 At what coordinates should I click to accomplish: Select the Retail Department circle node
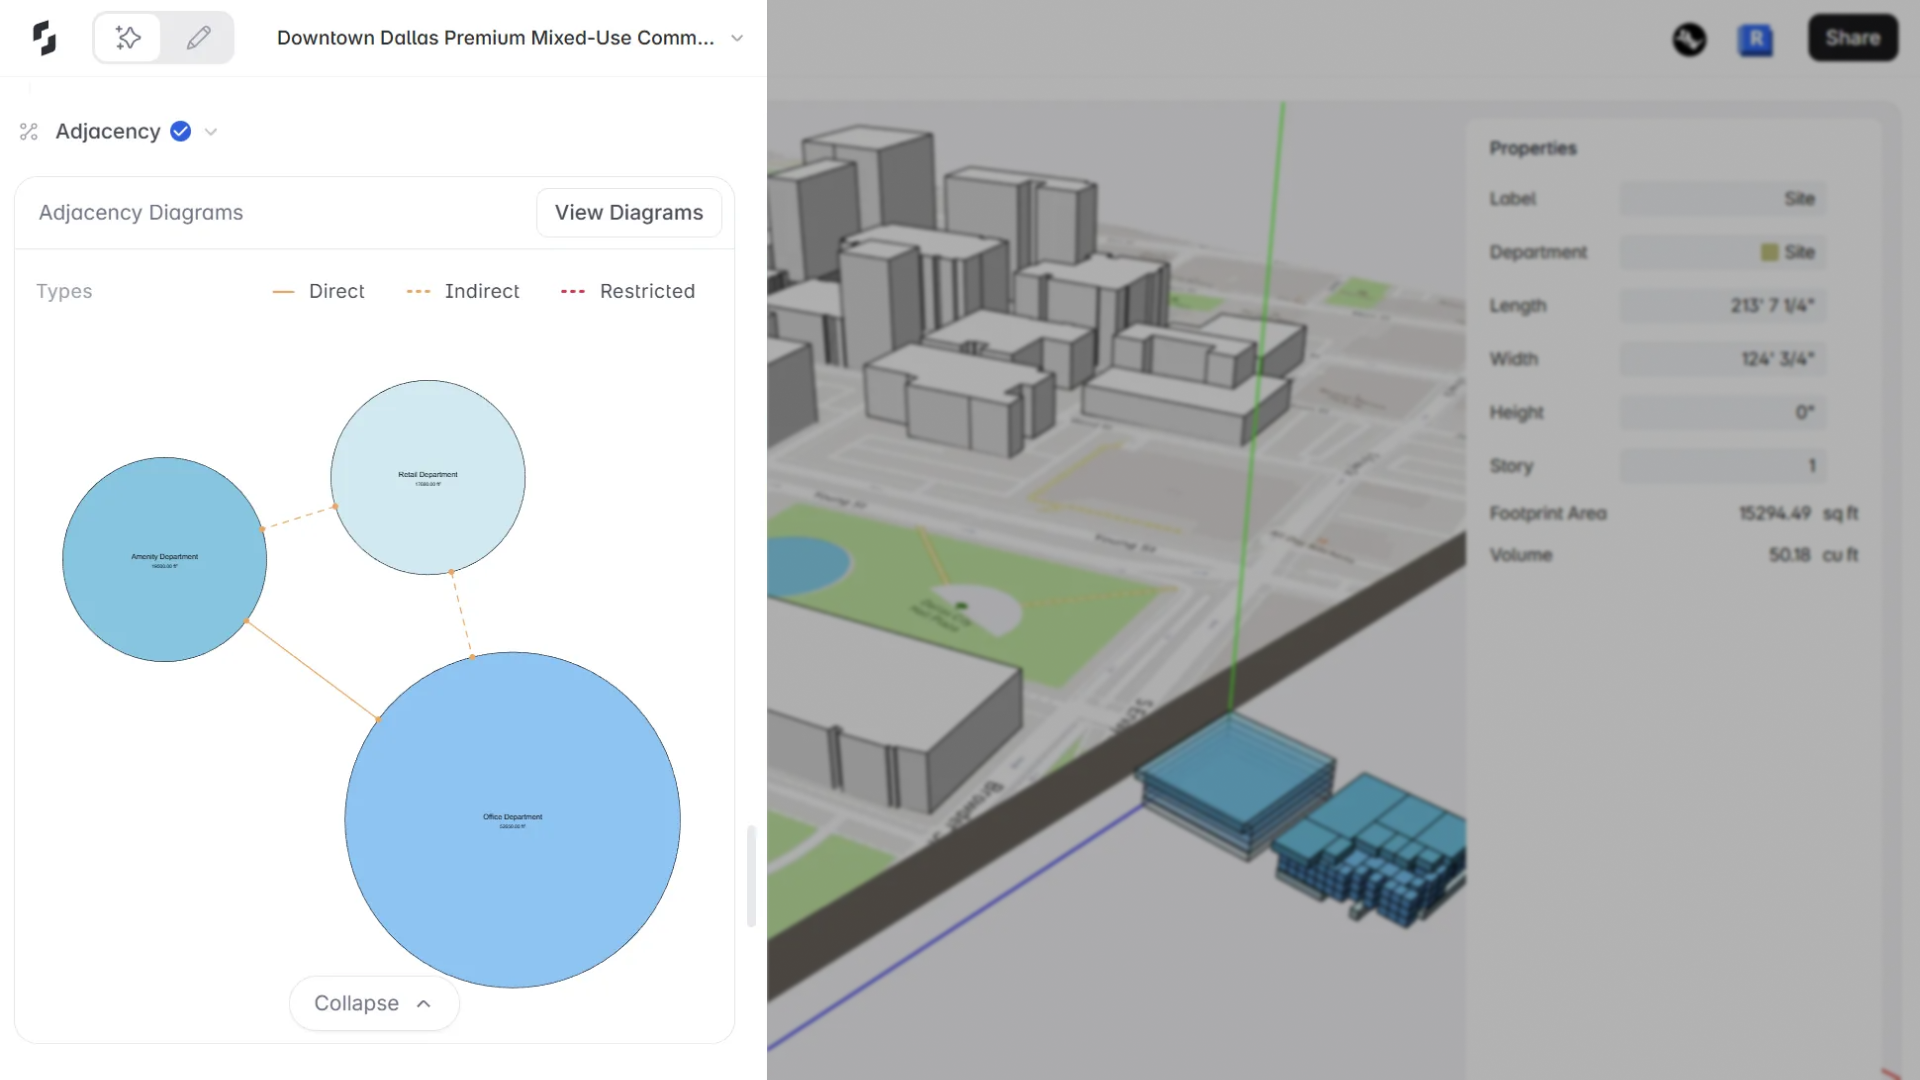(x=428, y=477)
